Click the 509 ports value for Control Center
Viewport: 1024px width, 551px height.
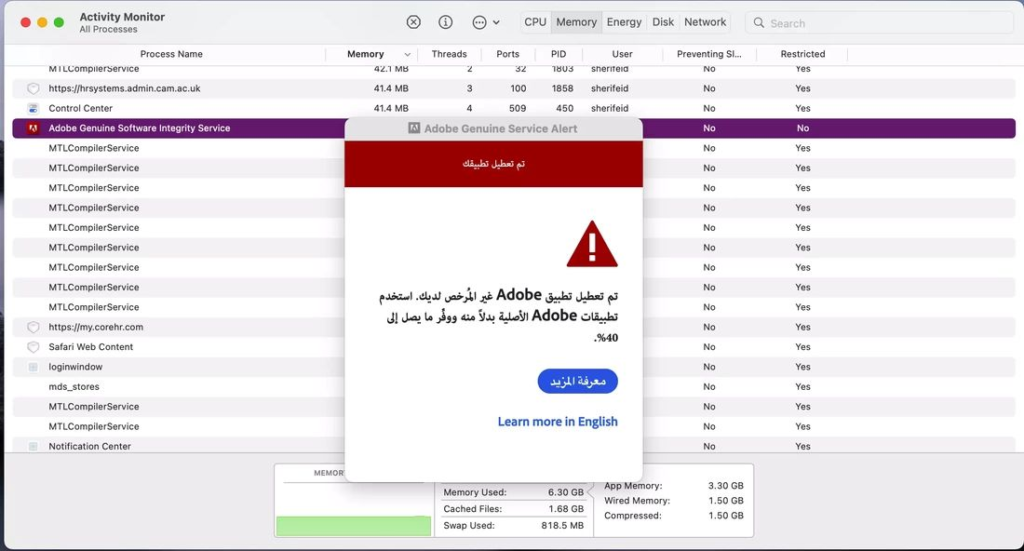pos(518,108)
